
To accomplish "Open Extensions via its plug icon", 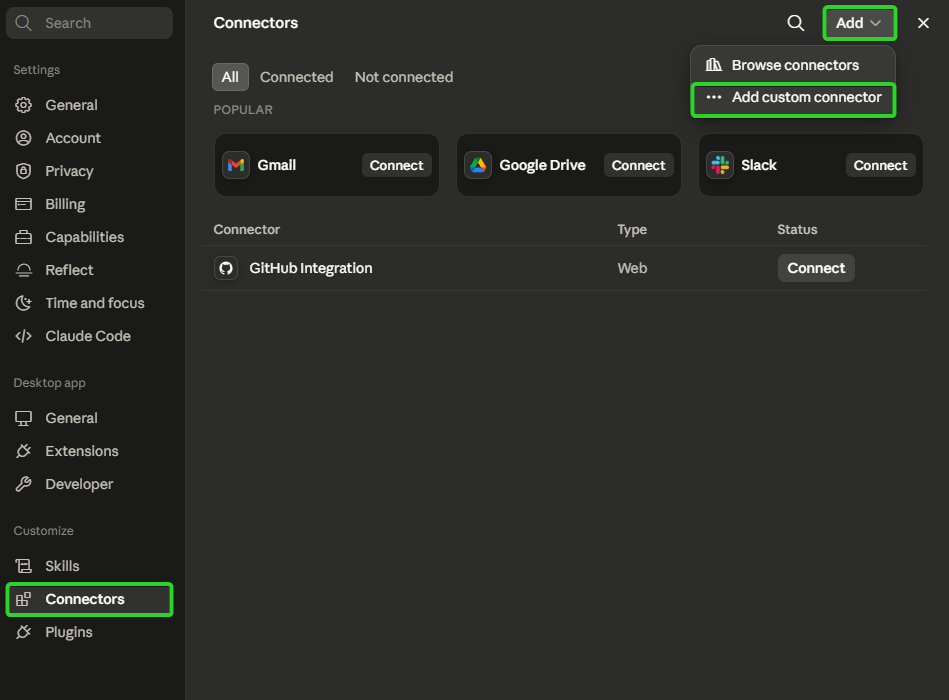I will pyautogui.click(x=24, y=451).
